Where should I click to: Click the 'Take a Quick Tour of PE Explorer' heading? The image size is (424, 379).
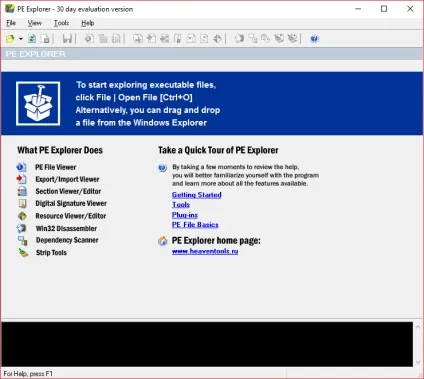(218, 150)
